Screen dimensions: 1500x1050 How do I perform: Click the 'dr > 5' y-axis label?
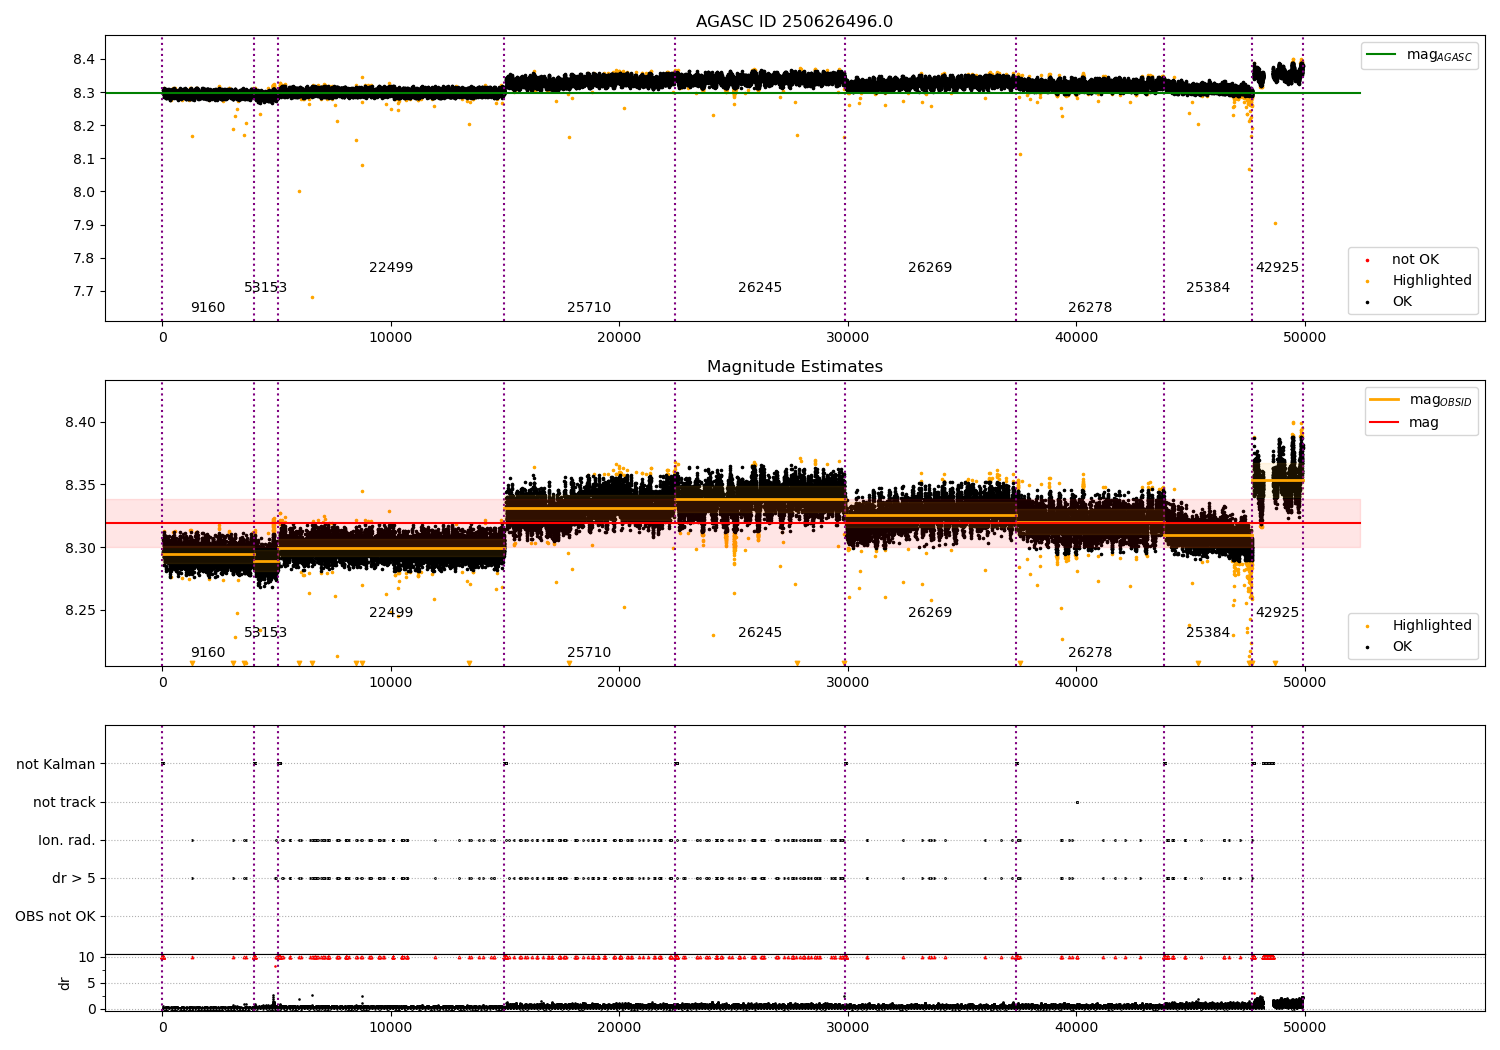pos(74,879)
